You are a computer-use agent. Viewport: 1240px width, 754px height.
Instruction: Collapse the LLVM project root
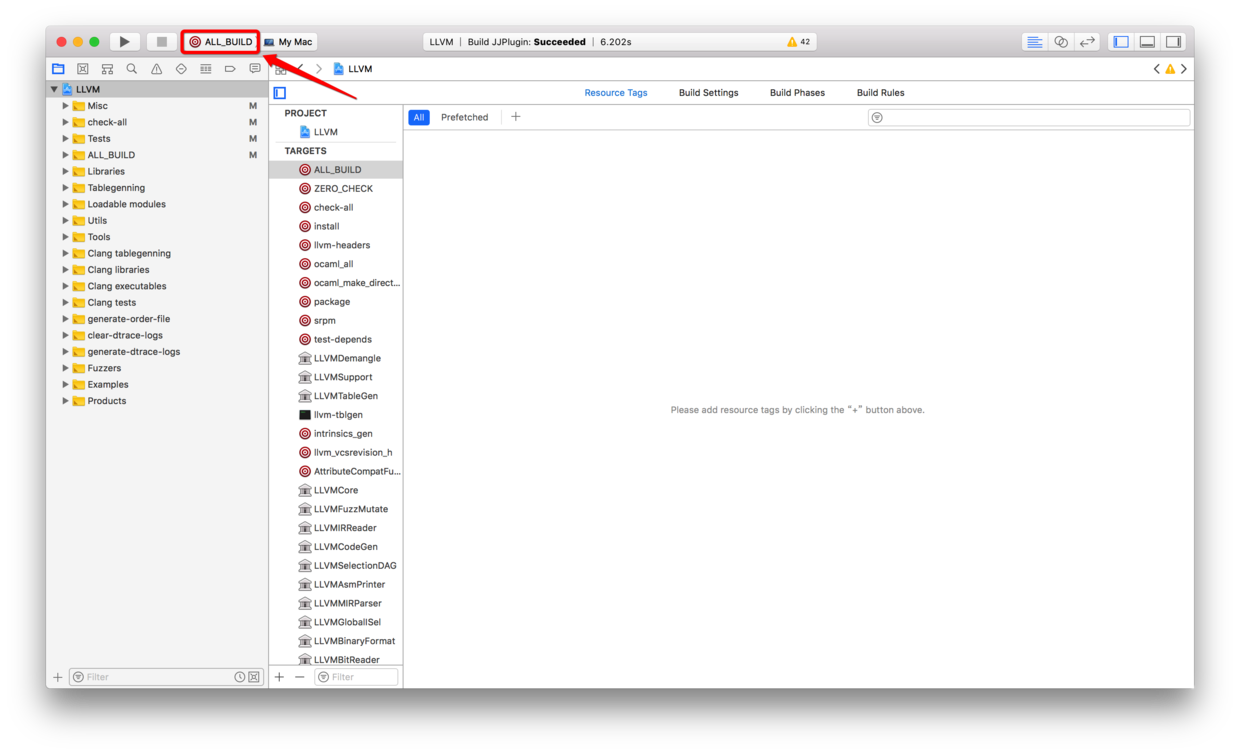[54, 89]
